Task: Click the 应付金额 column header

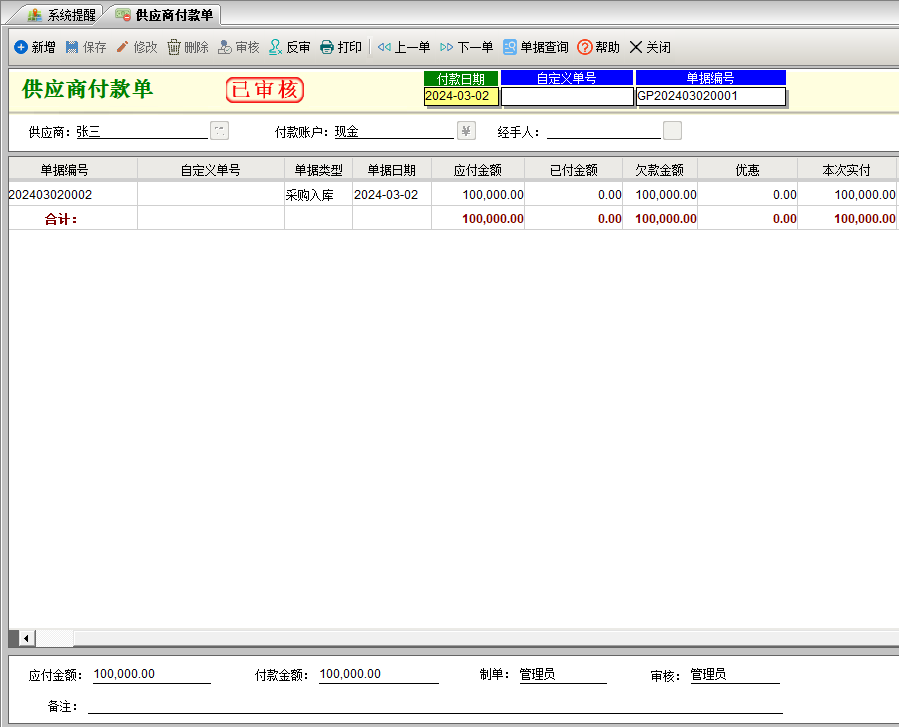Action: click(x=477, y=170)
